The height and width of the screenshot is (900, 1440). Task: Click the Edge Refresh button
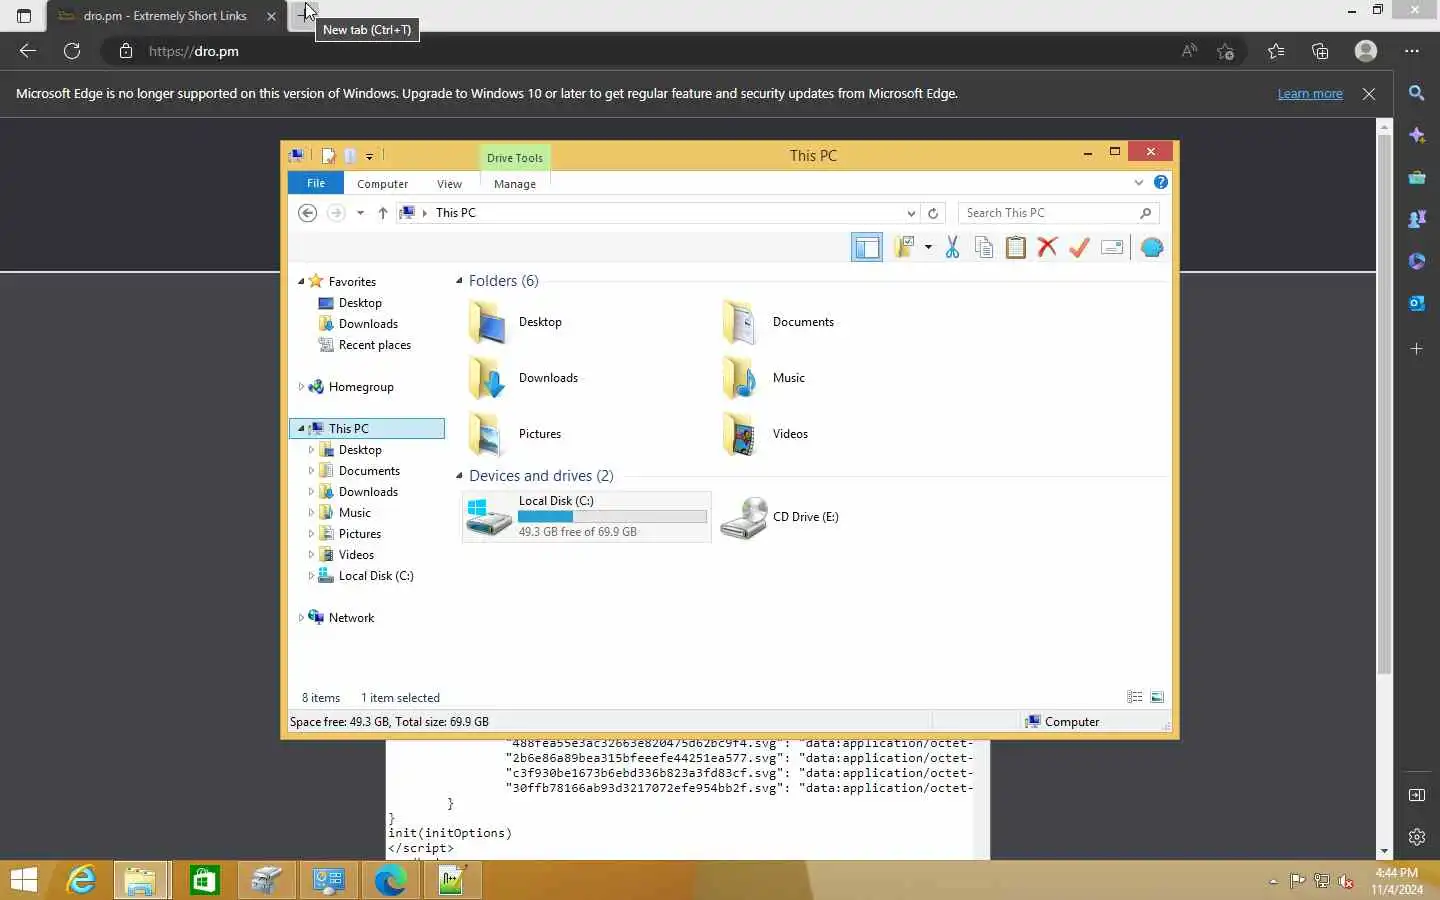(72, 51)
